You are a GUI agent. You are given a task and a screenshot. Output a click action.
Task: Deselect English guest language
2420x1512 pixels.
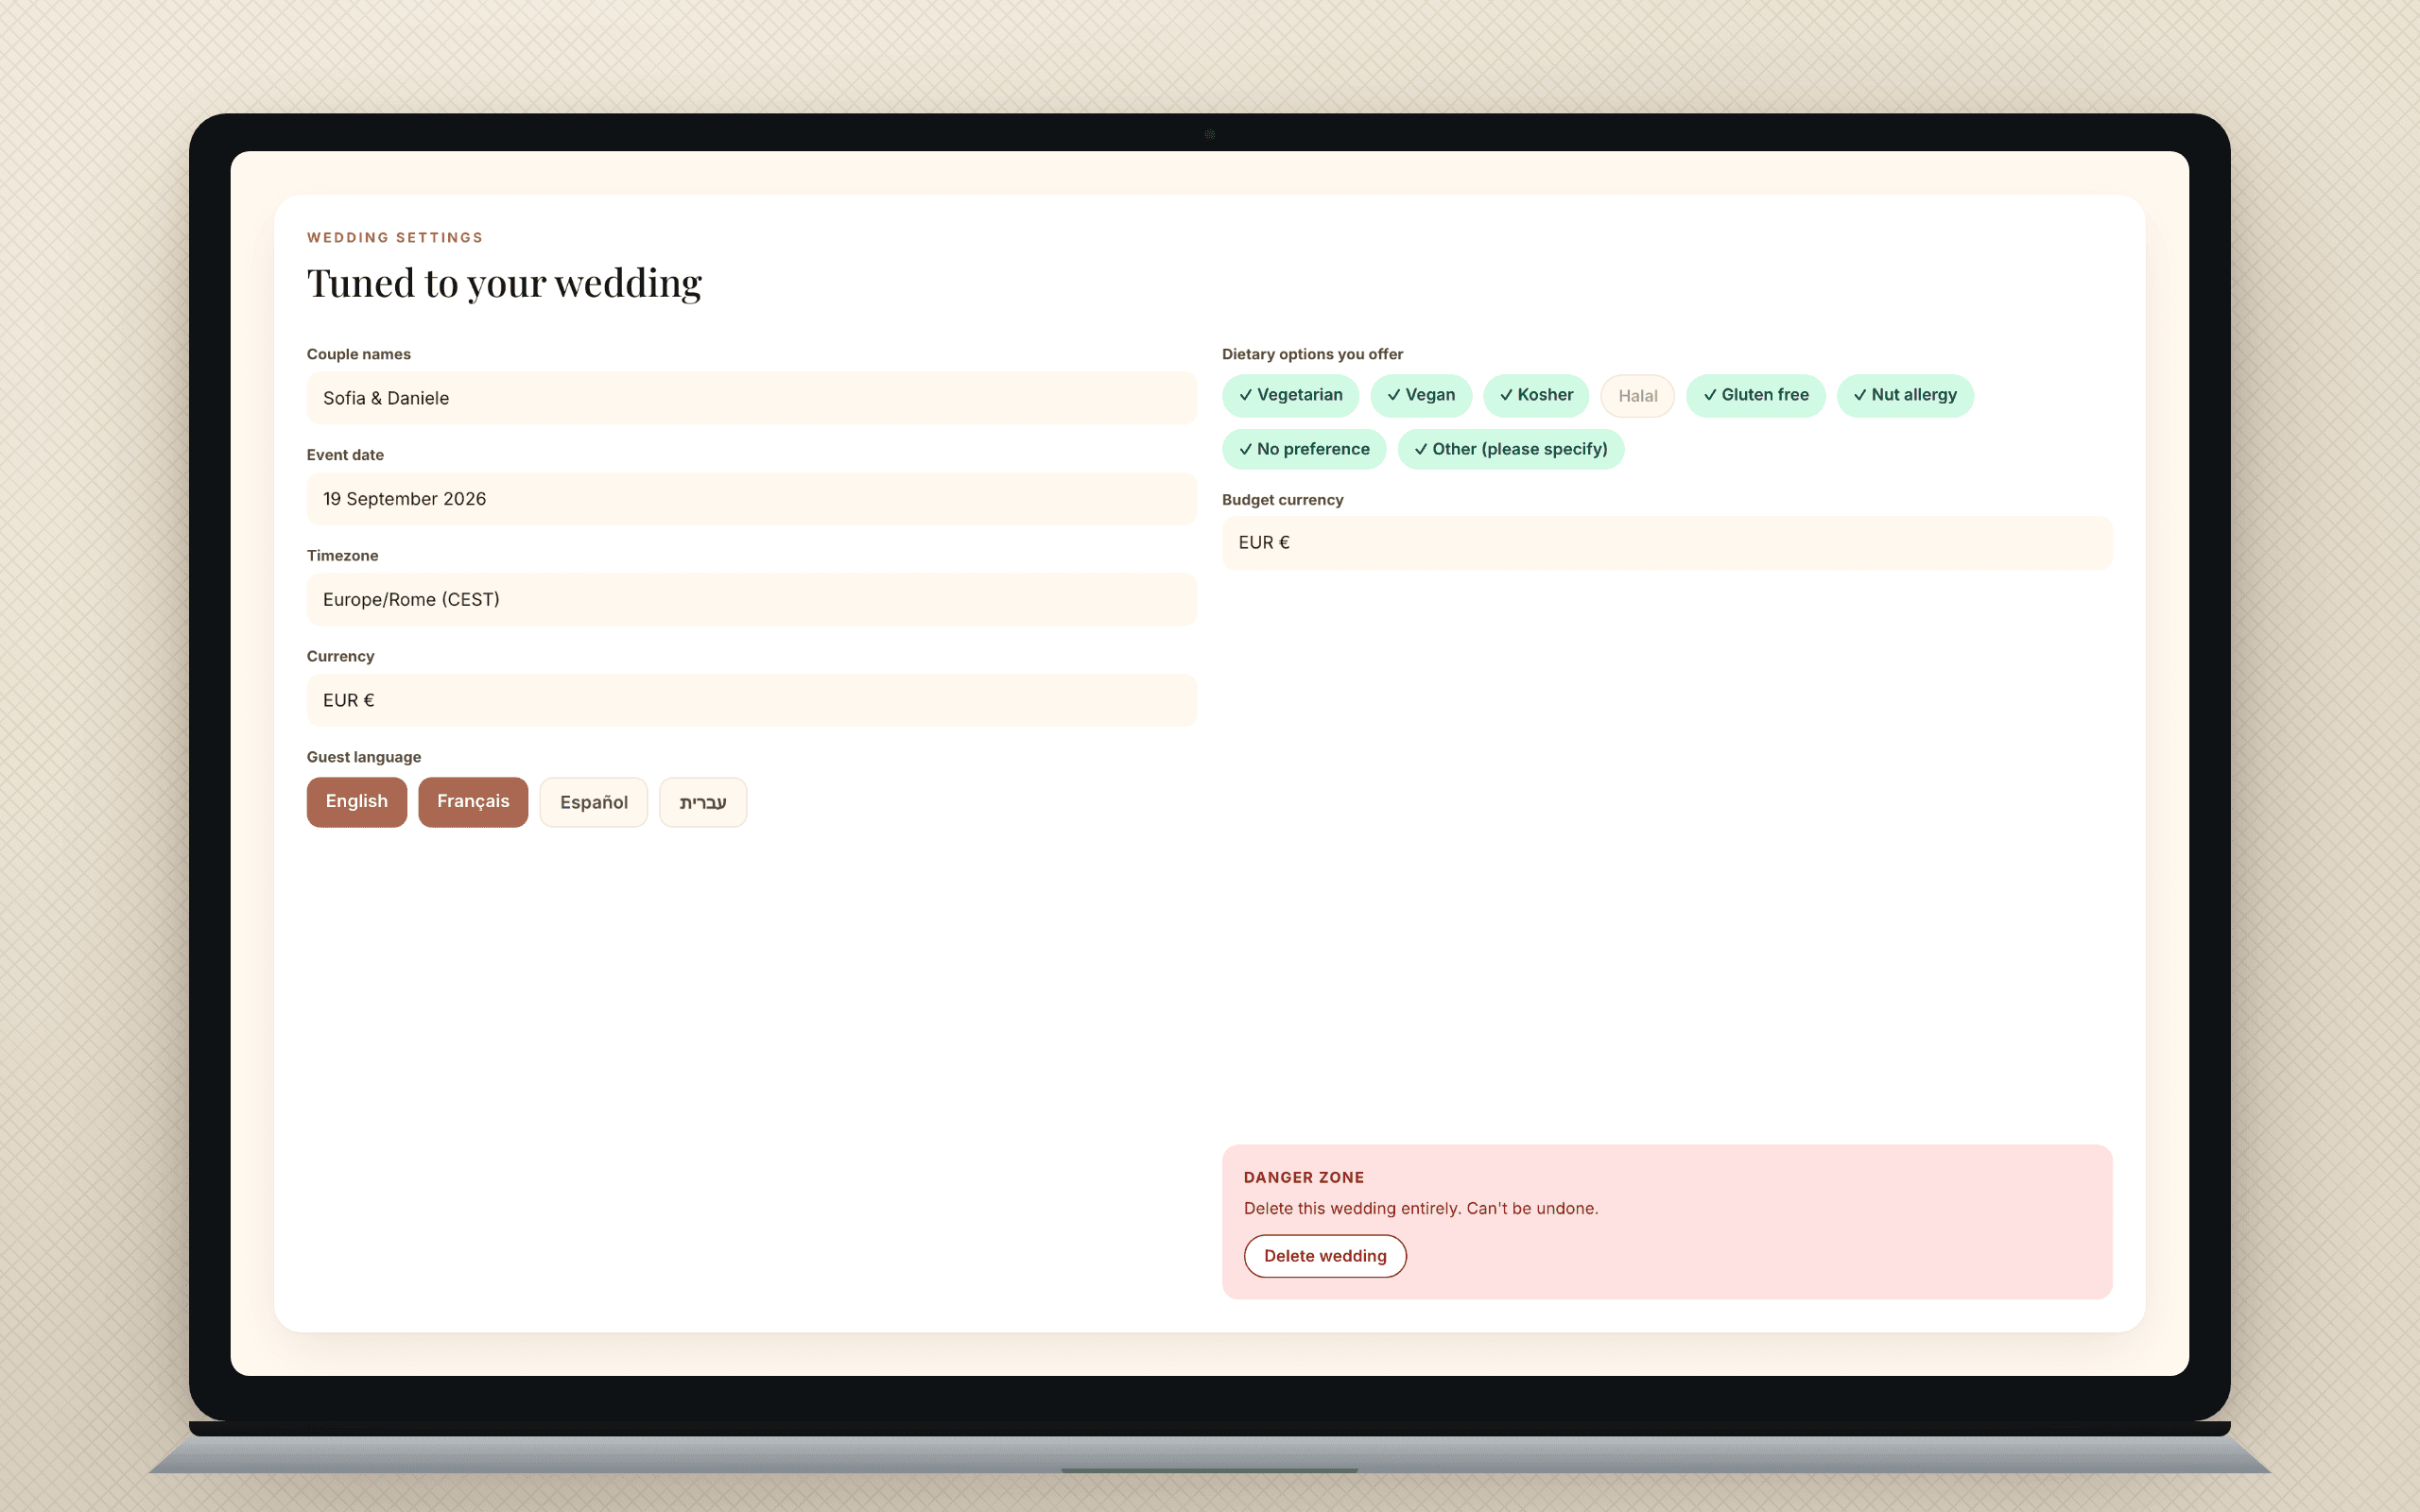(x=356, y=802)
